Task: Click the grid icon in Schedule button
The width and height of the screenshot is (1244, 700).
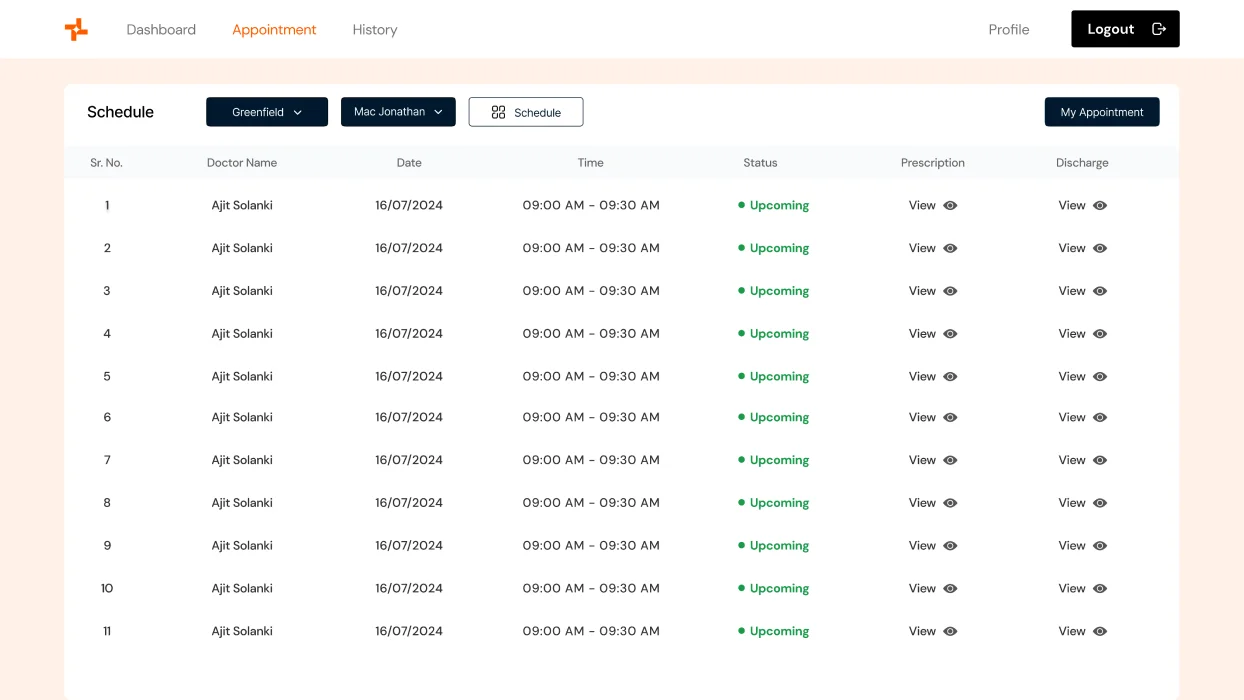Action: click(498, 112)
